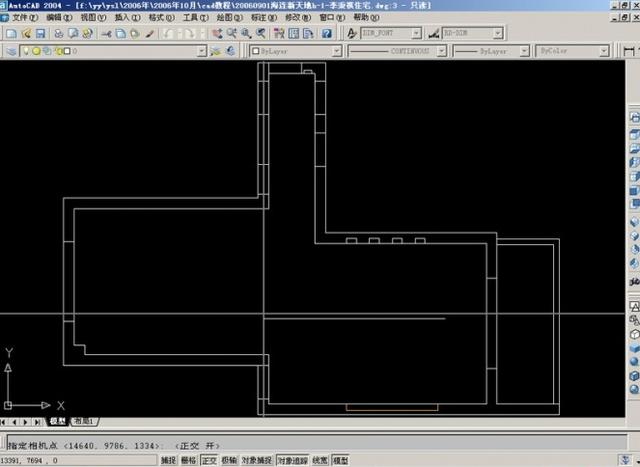Select the Zoom Window icon
The width and height of the screenshot is (640, 467).
pyautogui.click(x=246, y=33)
